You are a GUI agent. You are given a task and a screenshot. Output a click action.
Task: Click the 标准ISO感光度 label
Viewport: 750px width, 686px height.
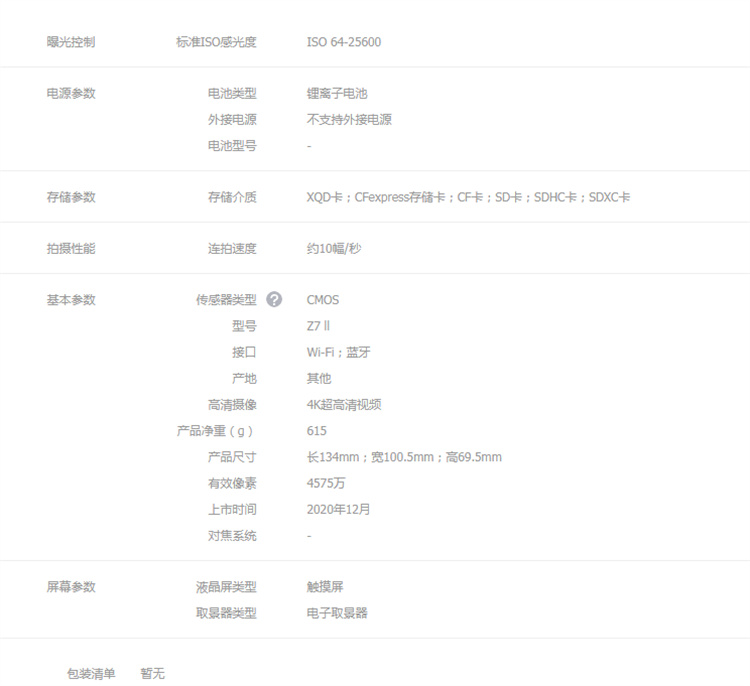tap(216, 42)
